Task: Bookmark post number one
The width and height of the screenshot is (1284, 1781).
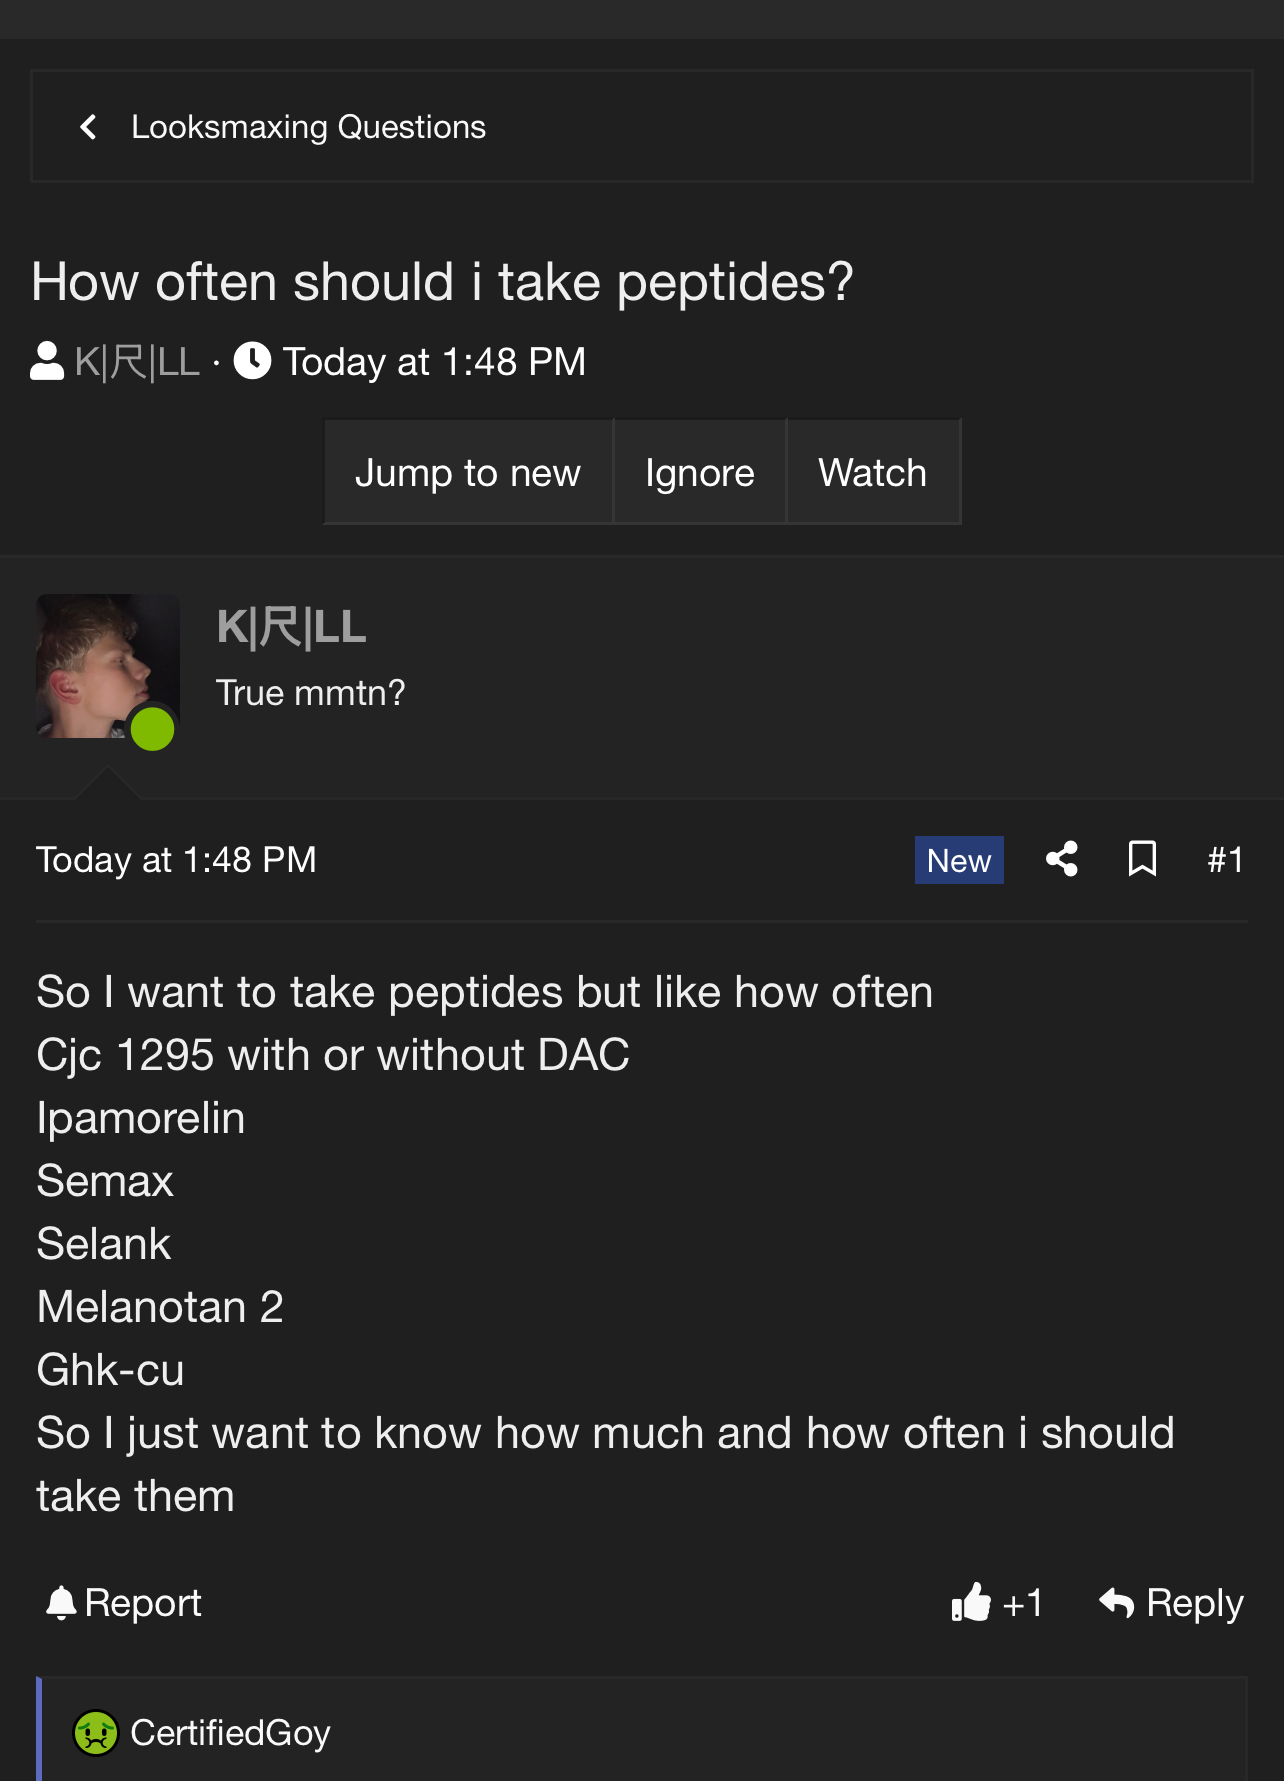Action: point(1142,859)
